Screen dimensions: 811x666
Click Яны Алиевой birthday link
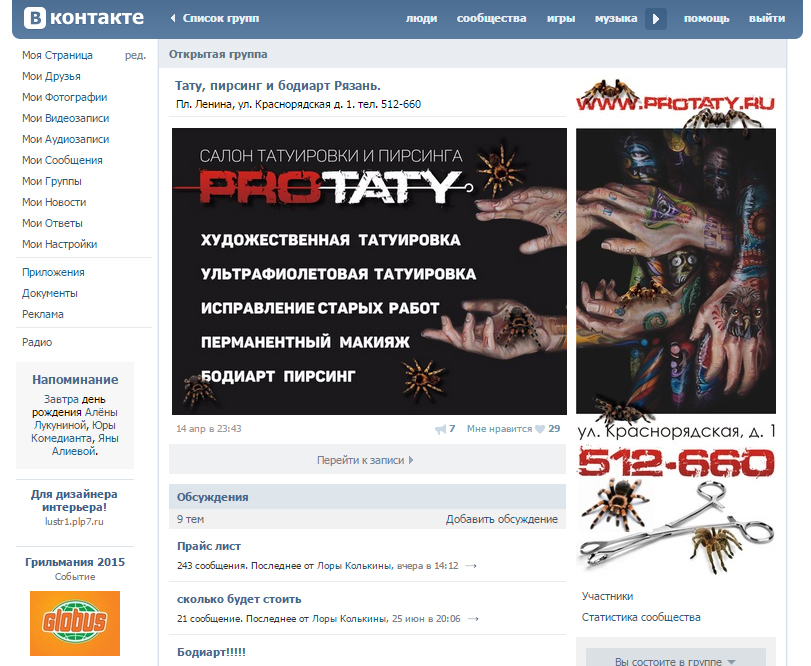pyautogui.click(x=85, y=445)
